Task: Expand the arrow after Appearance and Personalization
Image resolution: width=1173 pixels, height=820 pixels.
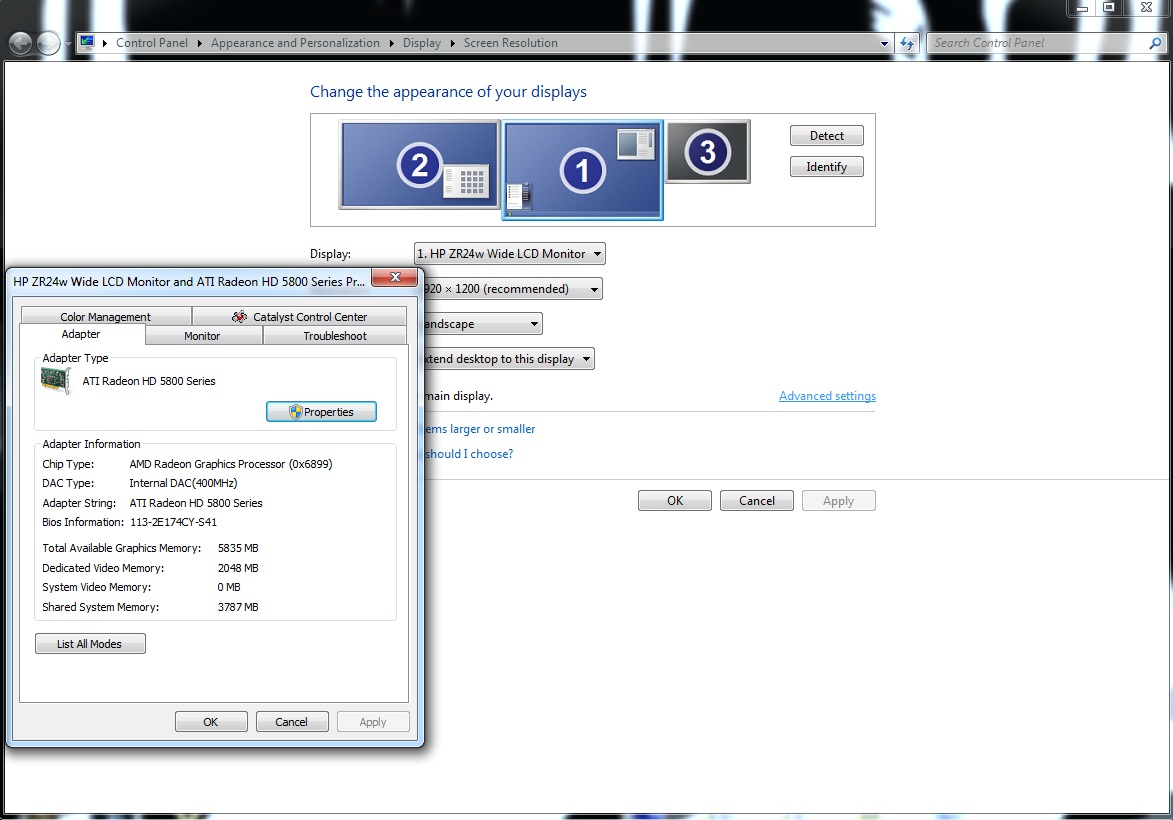Action: [x=391, y=43]
